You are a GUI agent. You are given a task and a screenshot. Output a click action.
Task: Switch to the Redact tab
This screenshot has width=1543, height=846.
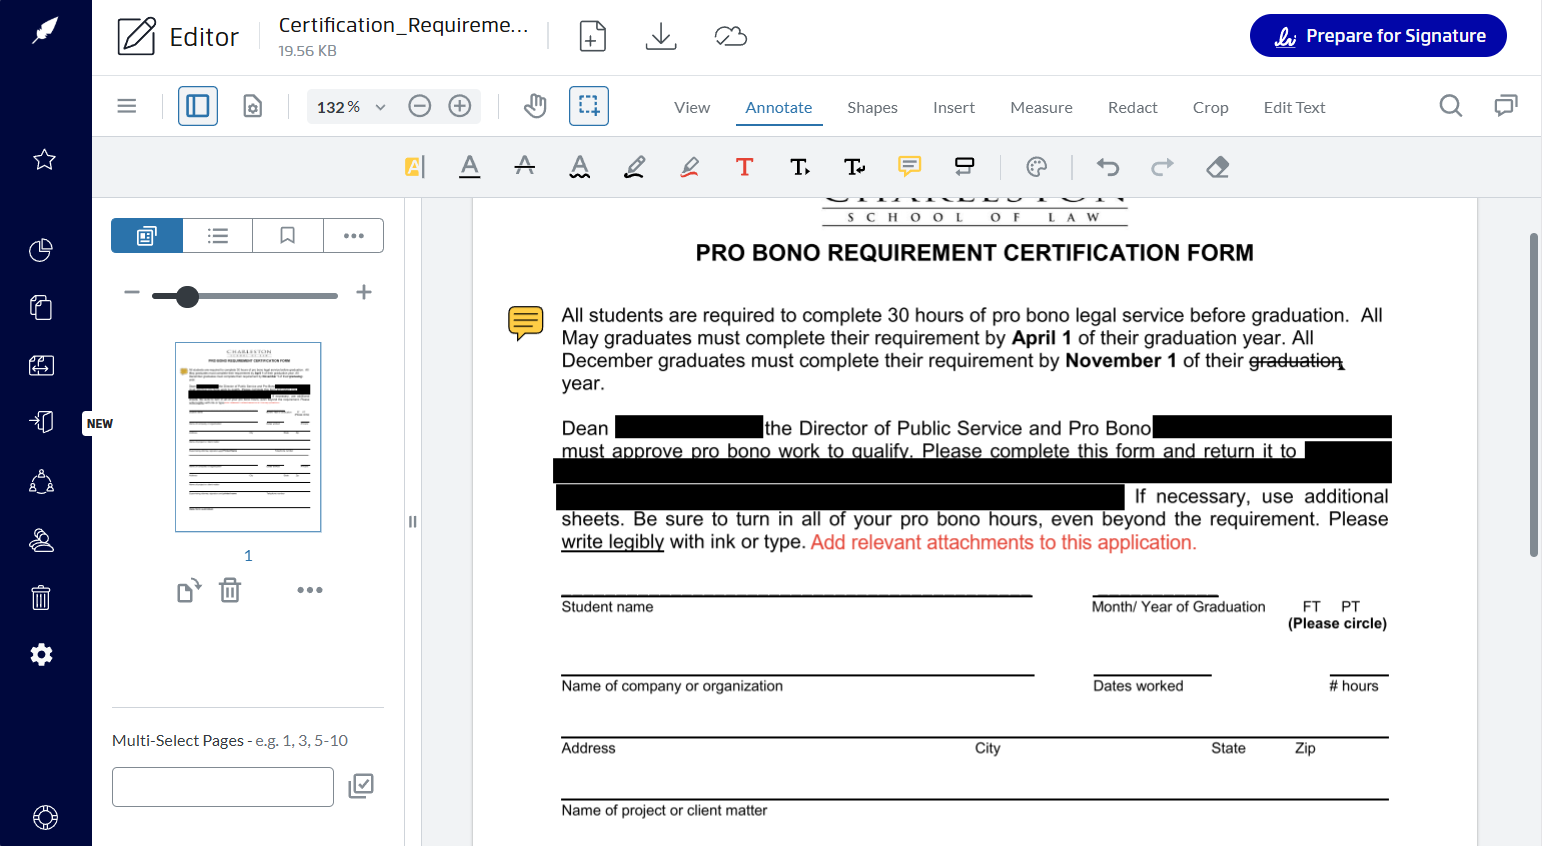1132,107
